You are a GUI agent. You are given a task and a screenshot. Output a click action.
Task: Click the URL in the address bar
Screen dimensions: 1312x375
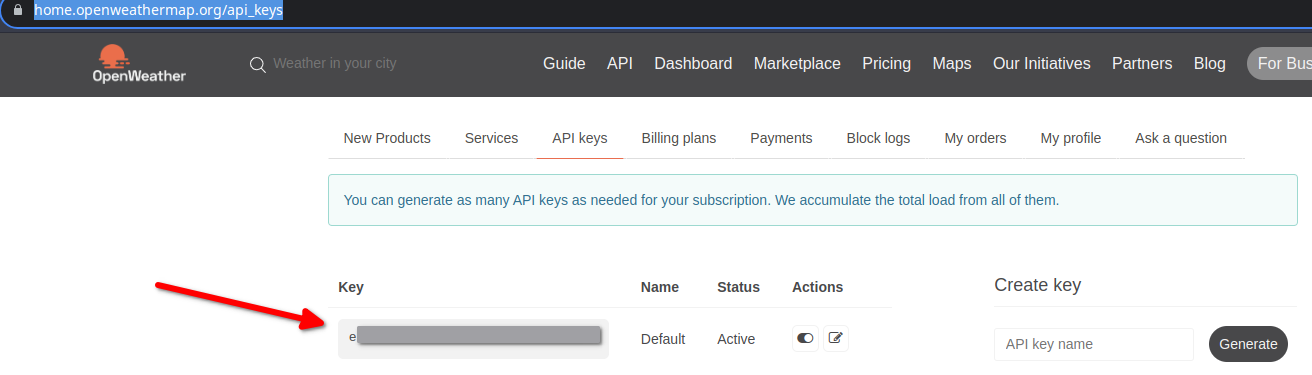(x=158, y=11)
